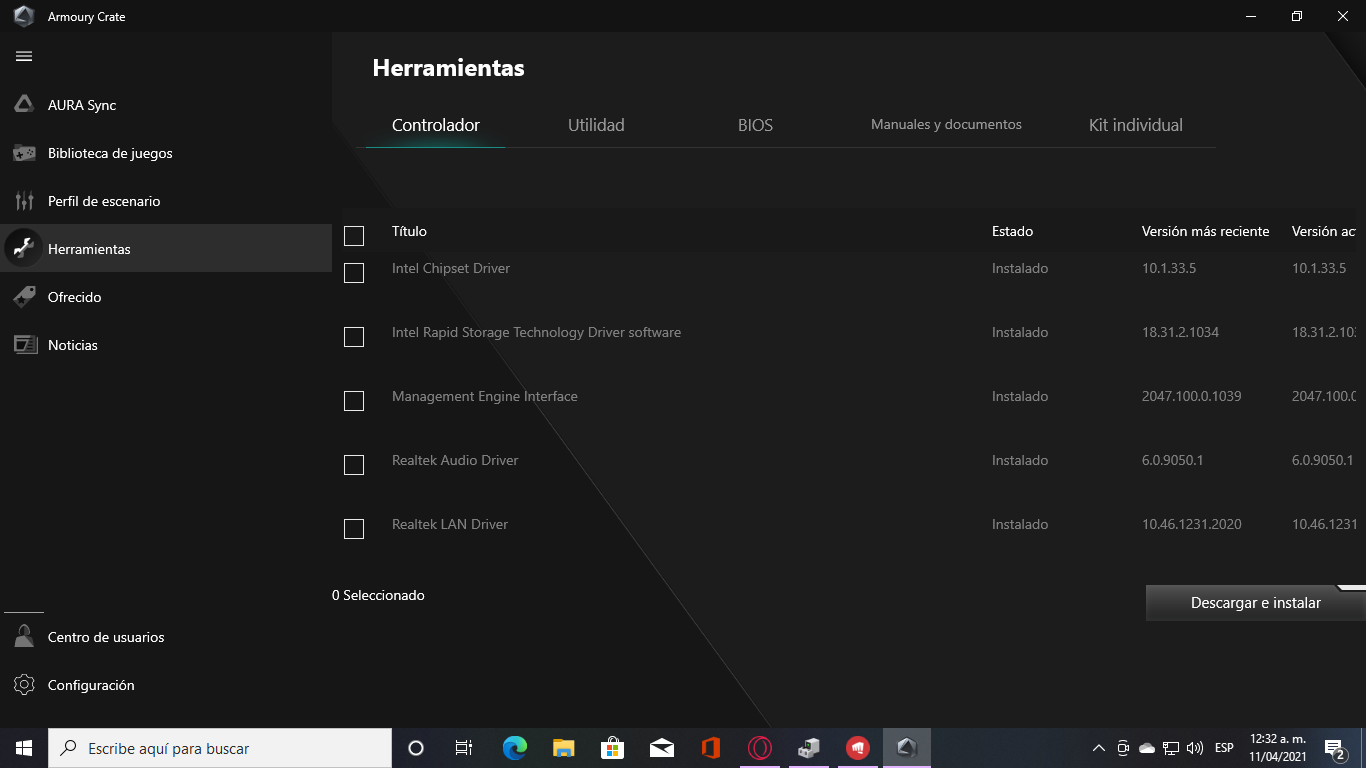Open File Explorer from taskbar
This screenshot has width=1366, height=768.
click(x=563, y=748)
